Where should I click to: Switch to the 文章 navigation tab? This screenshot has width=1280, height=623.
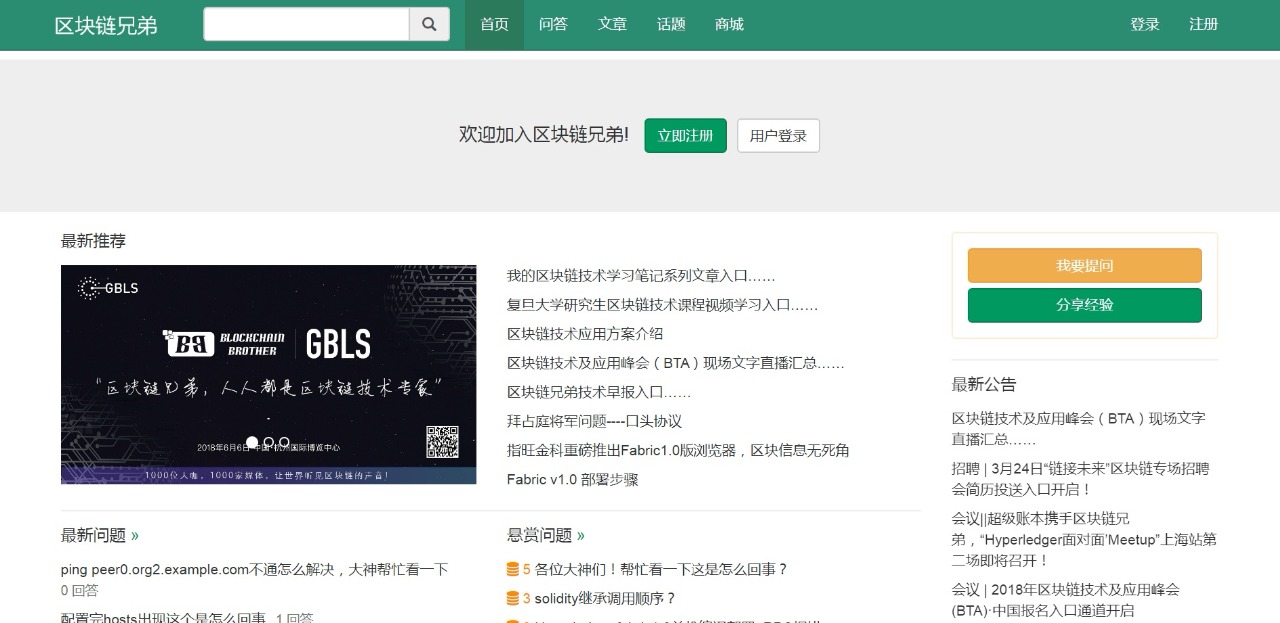612,25
